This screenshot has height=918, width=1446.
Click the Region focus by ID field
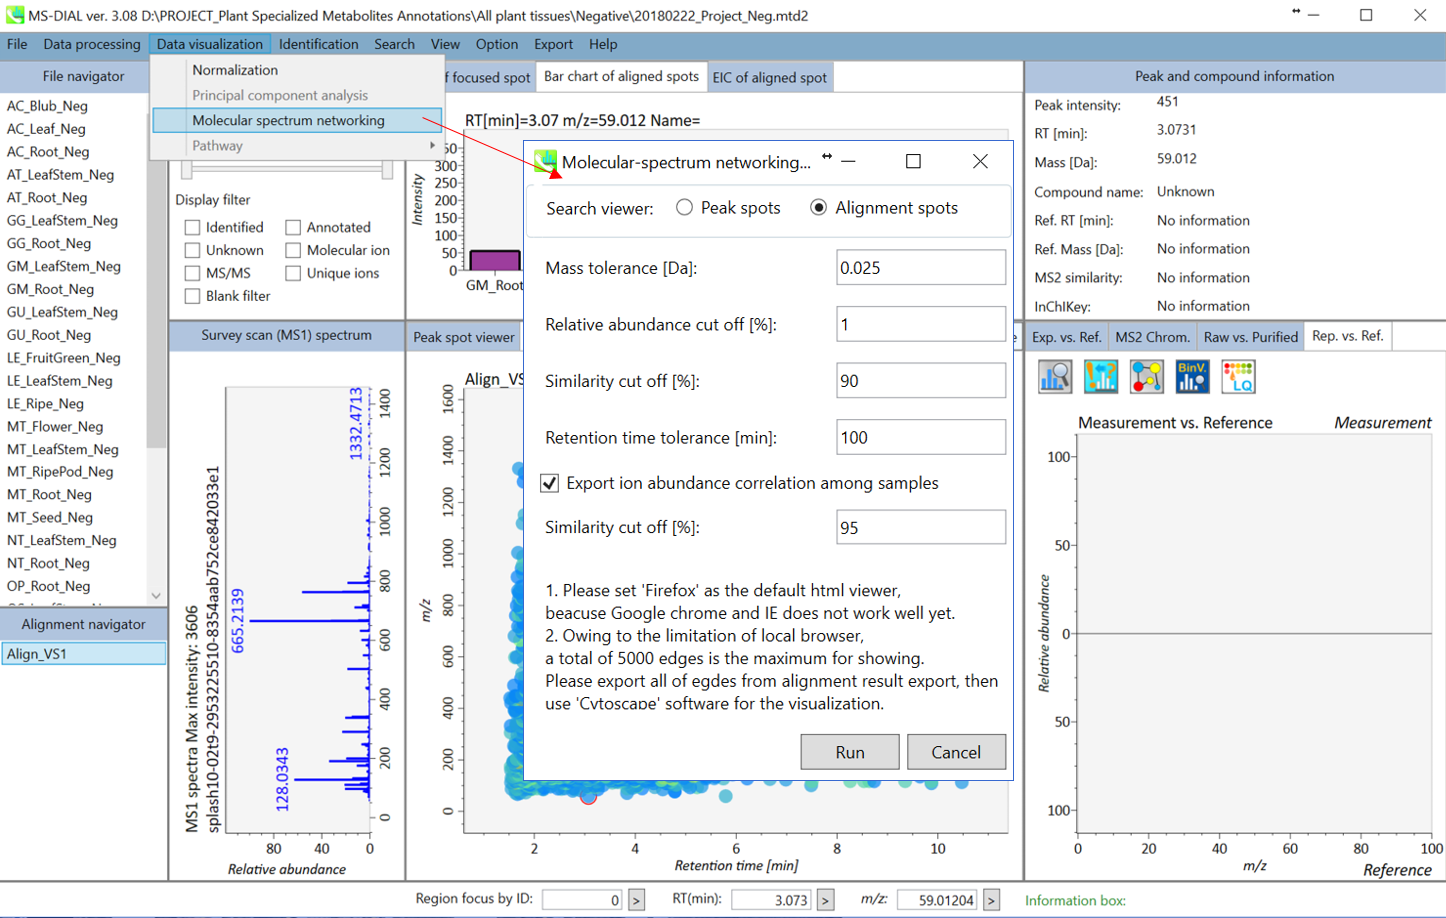coord(583,901)
